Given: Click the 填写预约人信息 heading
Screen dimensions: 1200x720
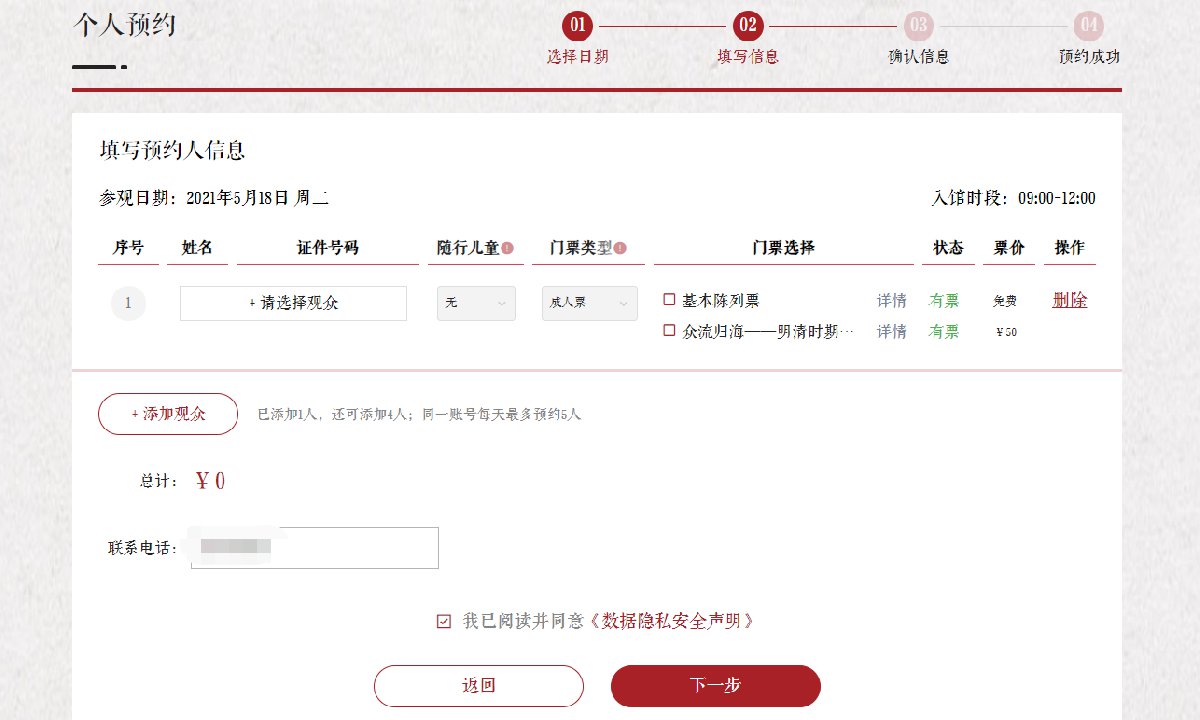Looking at the screenshot, I should [x=173, y=151].
